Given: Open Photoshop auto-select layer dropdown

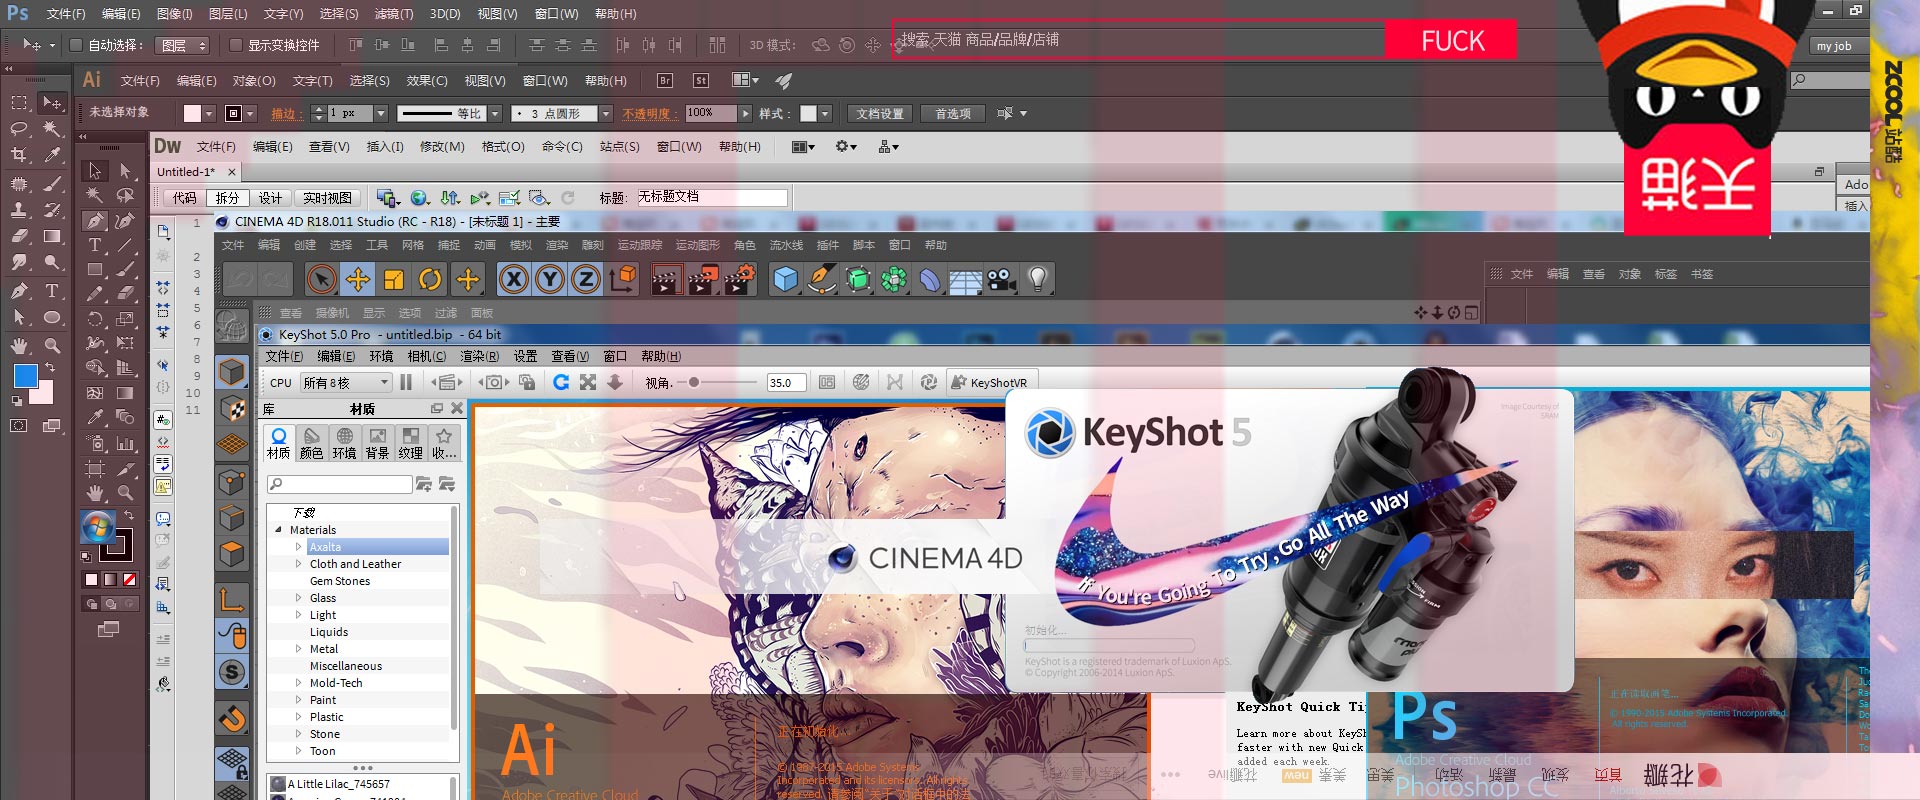Looking at the screenshot, I should click(x=184, y=45).
